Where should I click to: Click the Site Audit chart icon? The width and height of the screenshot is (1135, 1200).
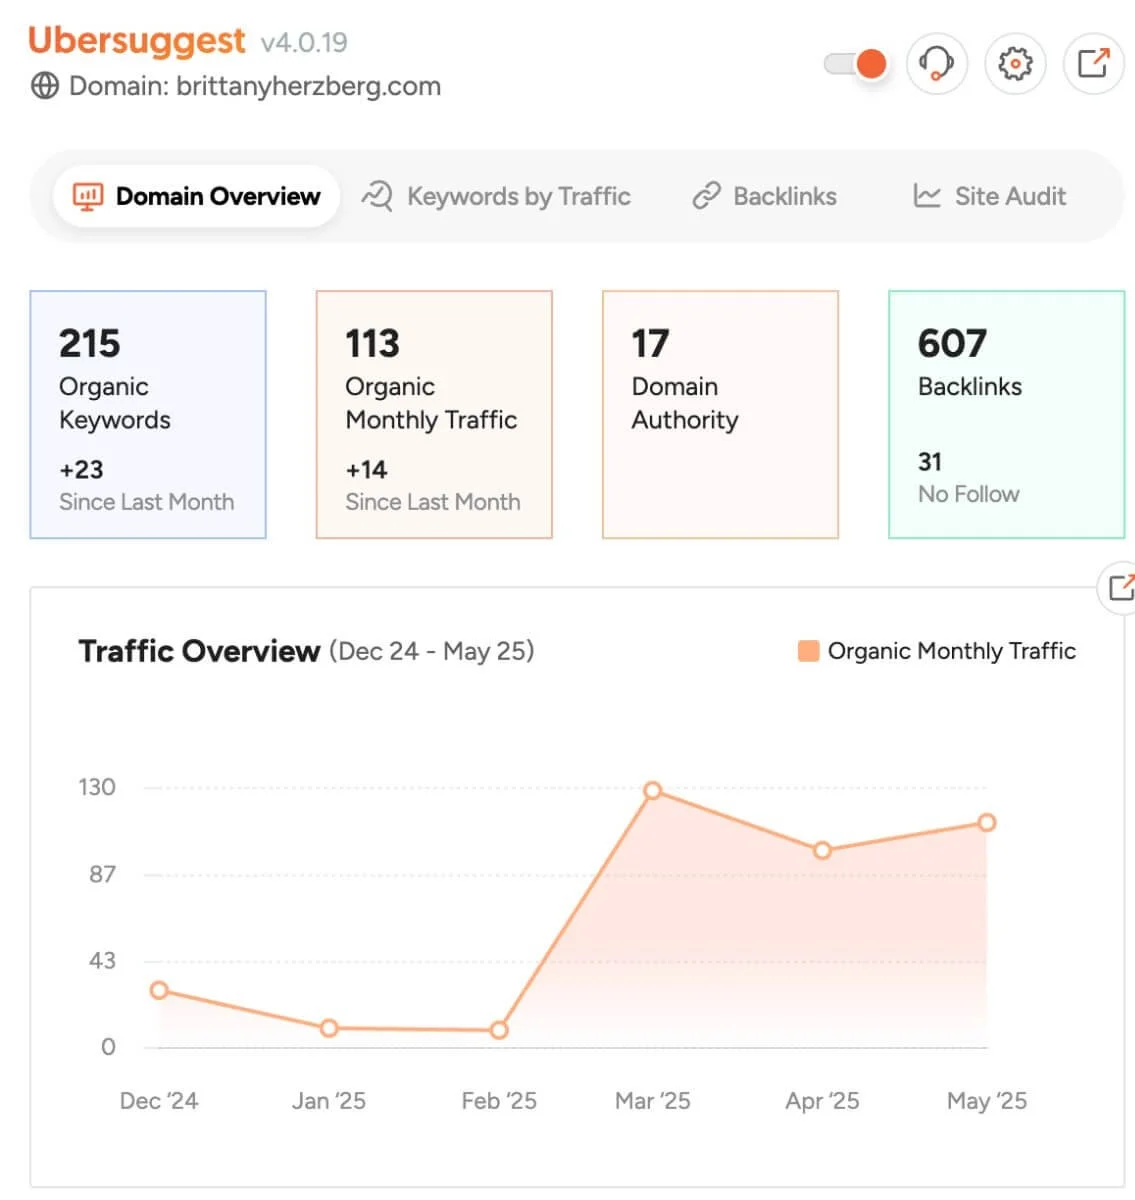[x=927, y=196]
